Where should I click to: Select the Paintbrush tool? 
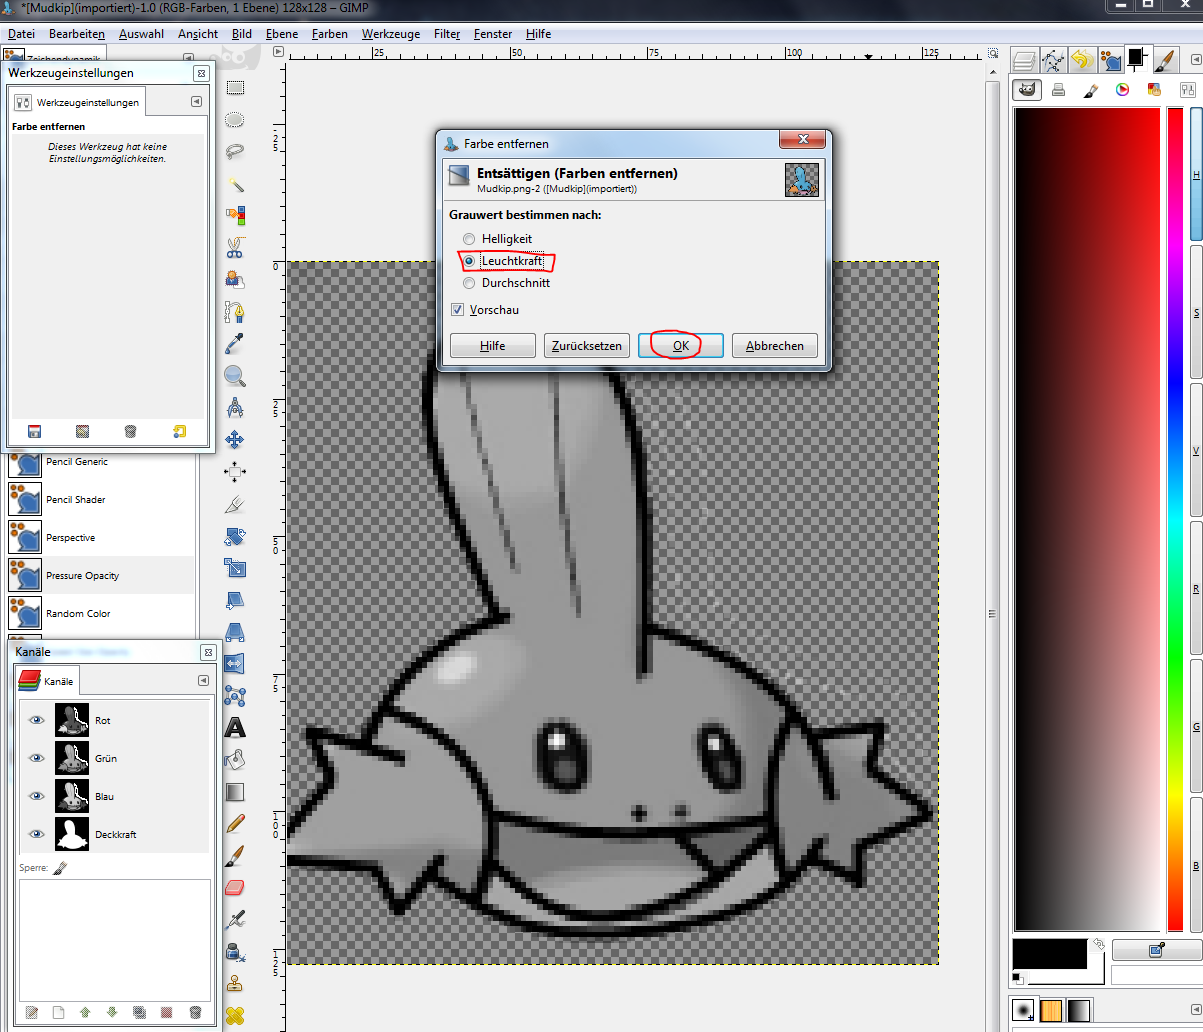pos(235,856)
